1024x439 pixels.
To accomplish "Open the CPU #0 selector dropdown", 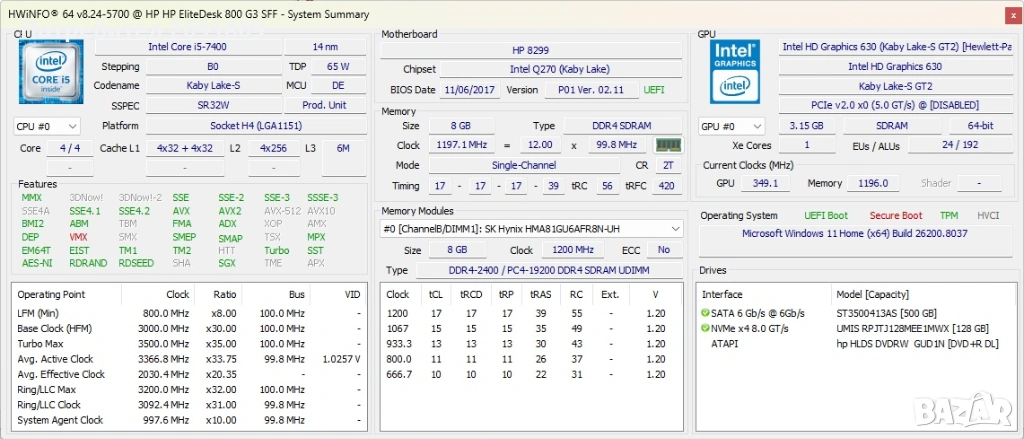I will click(x=47, y=126).
